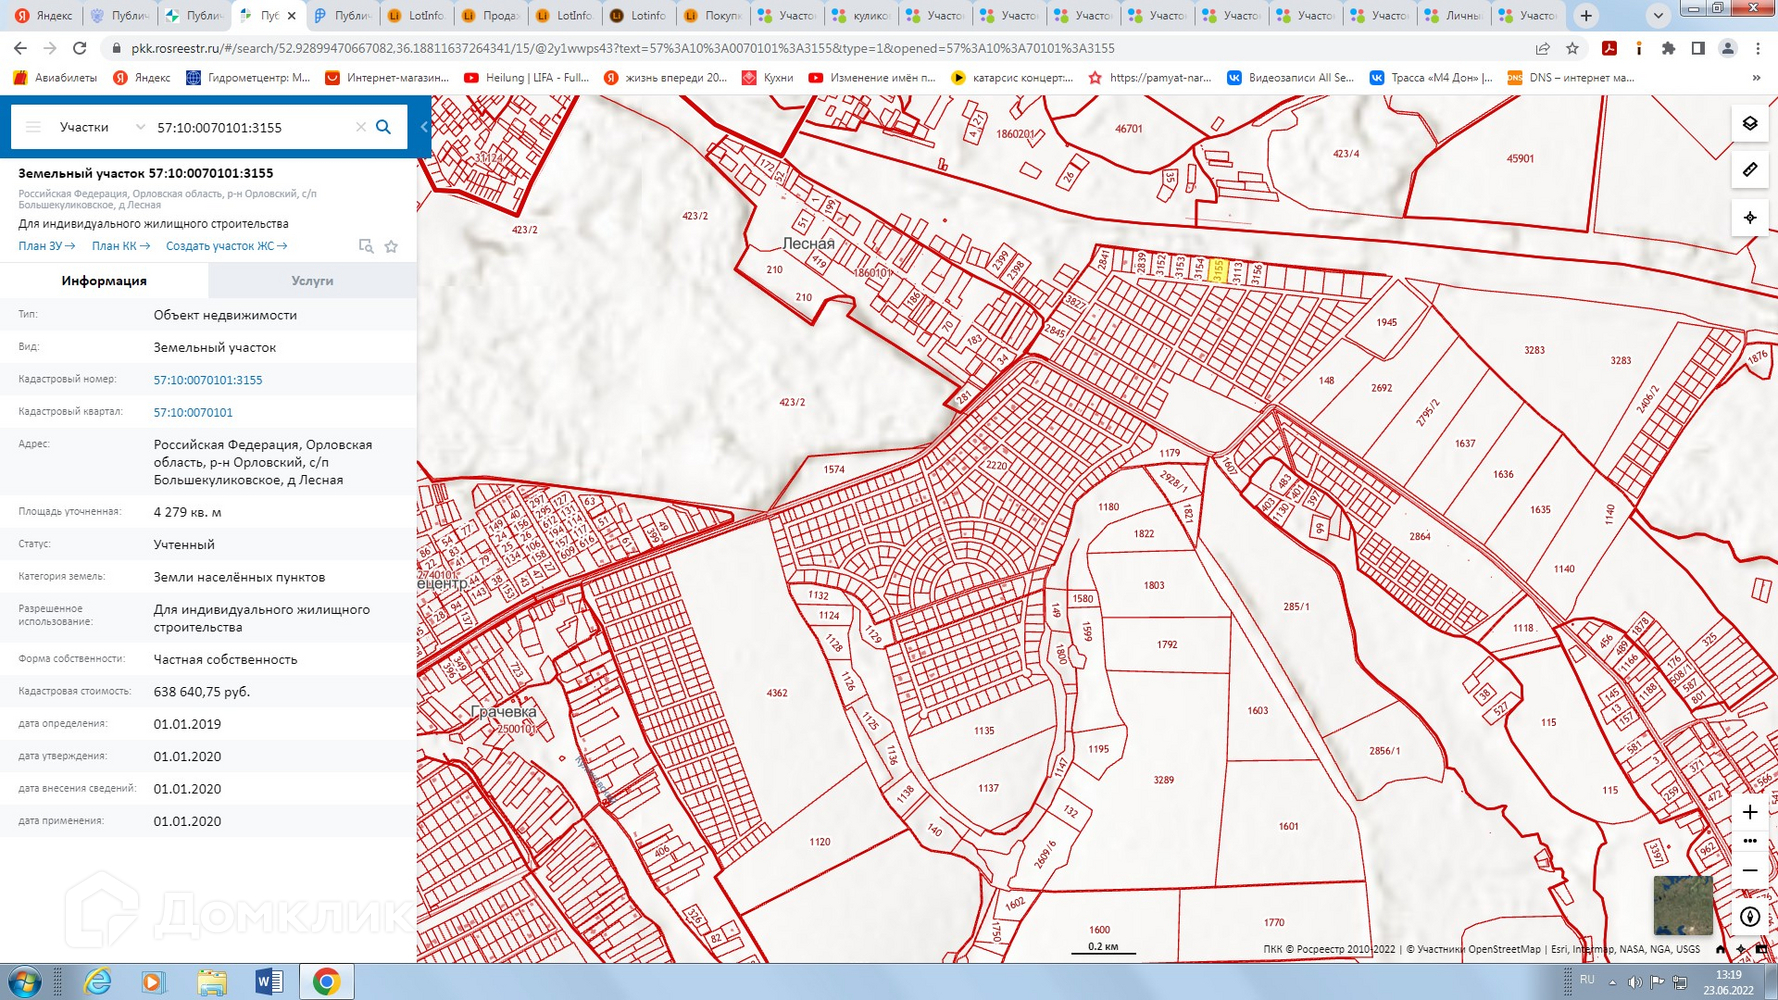The height and width of the screenshot is (1000, 1778).
Task: Open the hamburger menu in search bar
Action: (x=33, y=127)
